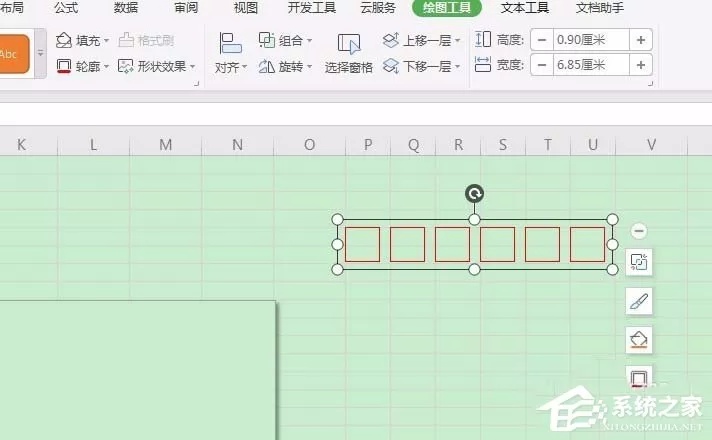Viewport: 712px width, 440px height.
Task: Click the floating brush style icon
Action: pyautogui.click(x=639, y=301)
